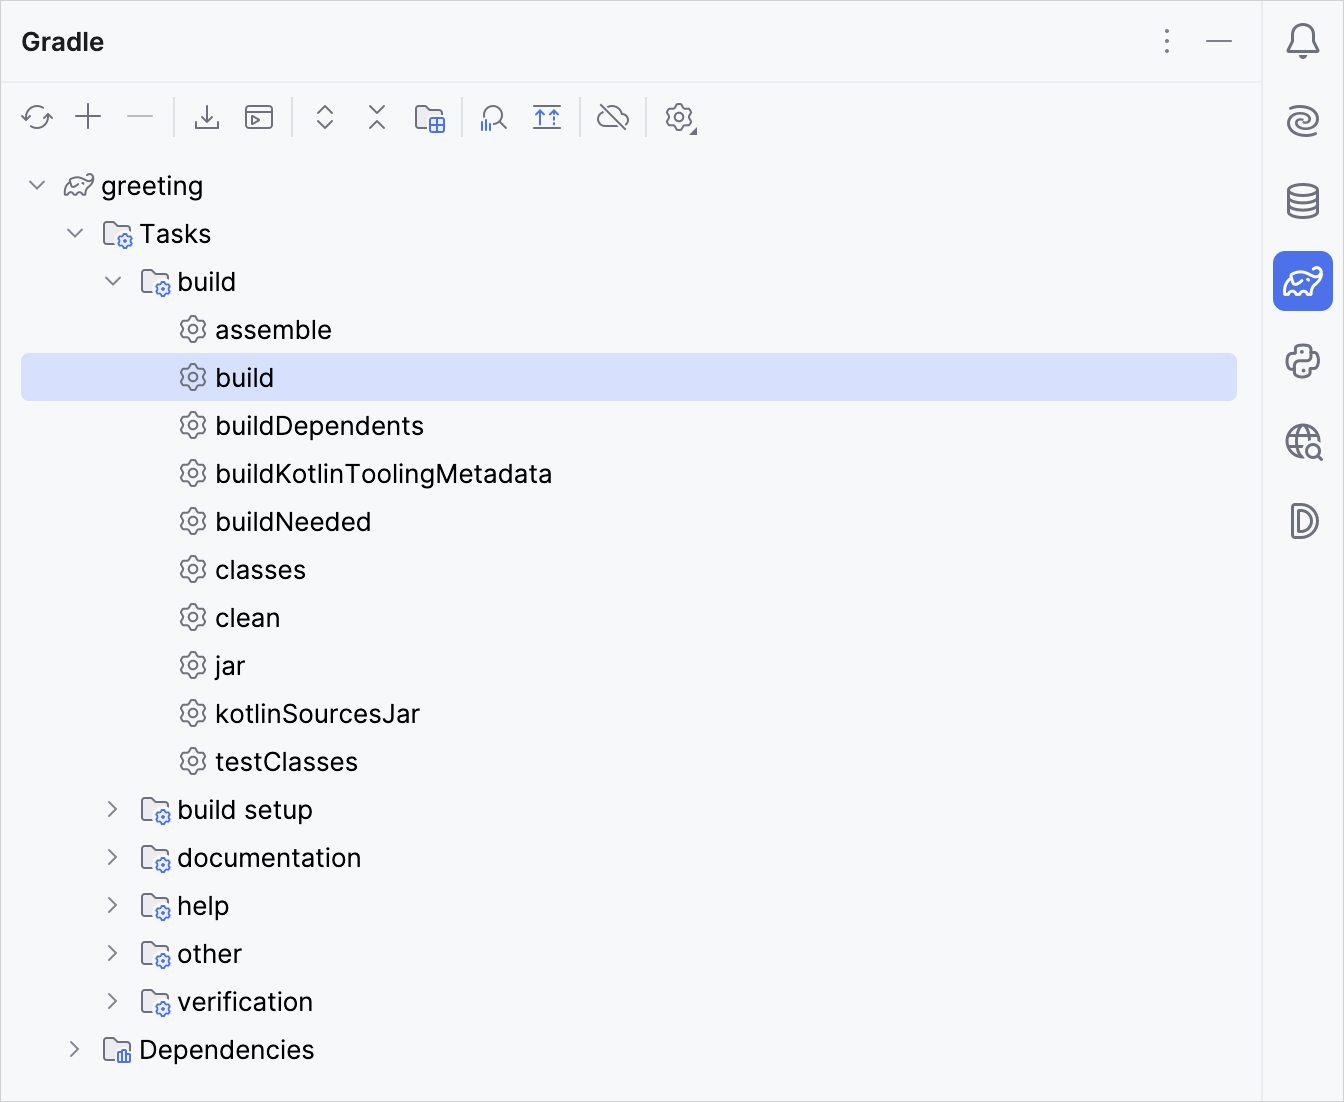Click the Sync All Gradle Projects icon
1344x1102 pixels.
[x=37, y=118]
